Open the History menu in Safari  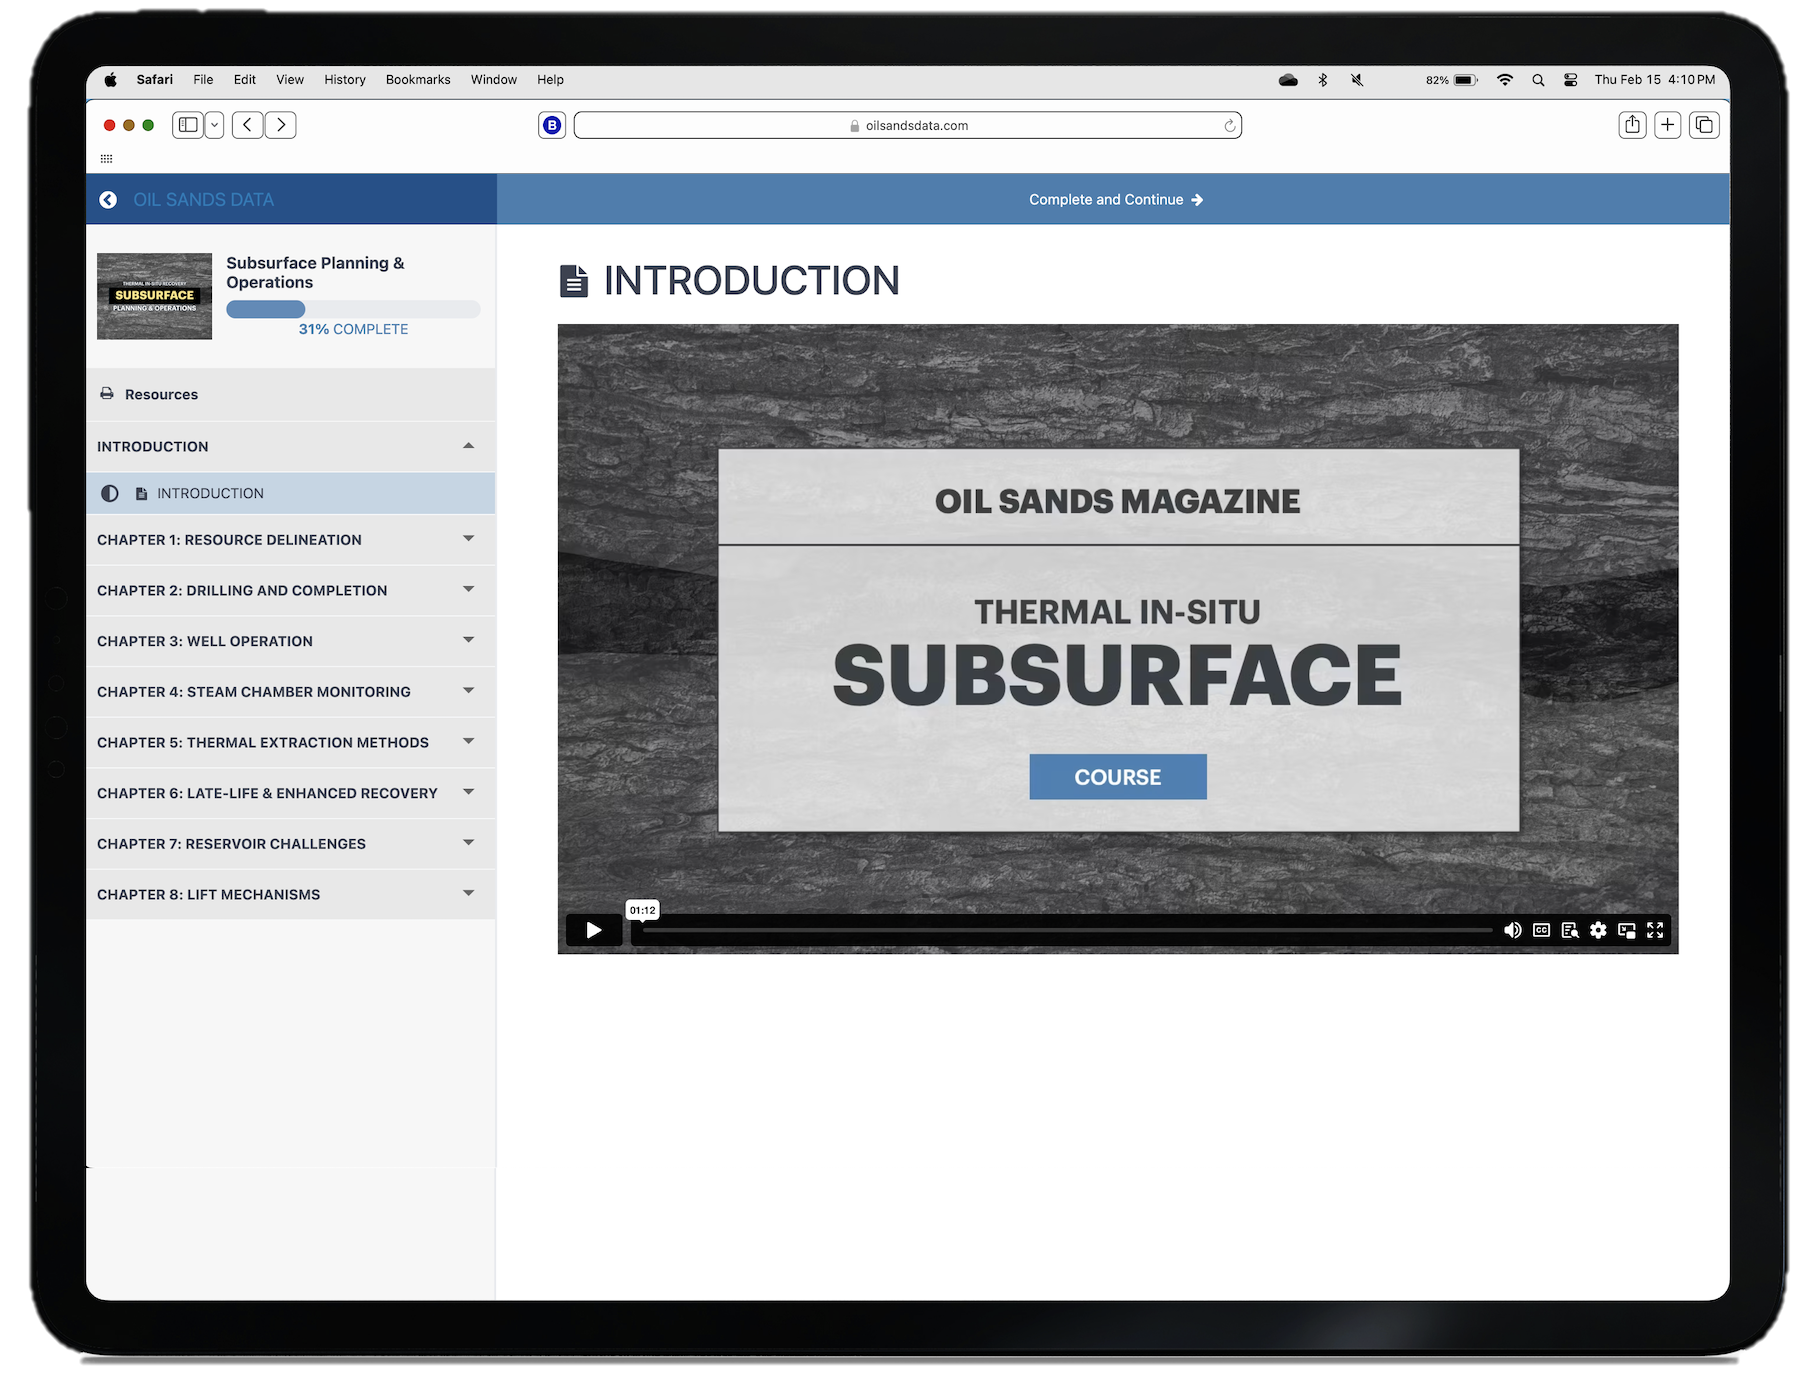pos(344,80)
